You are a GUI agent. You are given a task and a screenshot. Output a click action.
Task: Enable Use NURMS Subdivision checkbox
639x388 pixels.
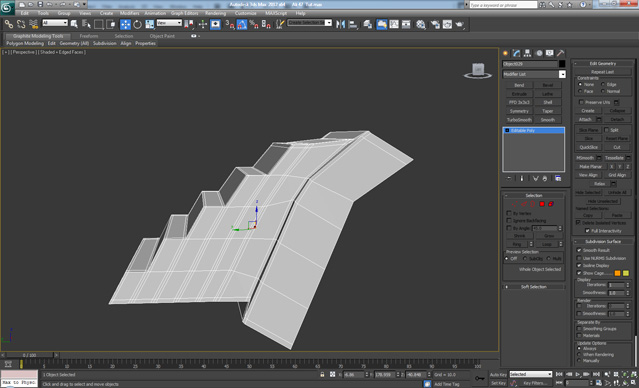pos(579,258)
